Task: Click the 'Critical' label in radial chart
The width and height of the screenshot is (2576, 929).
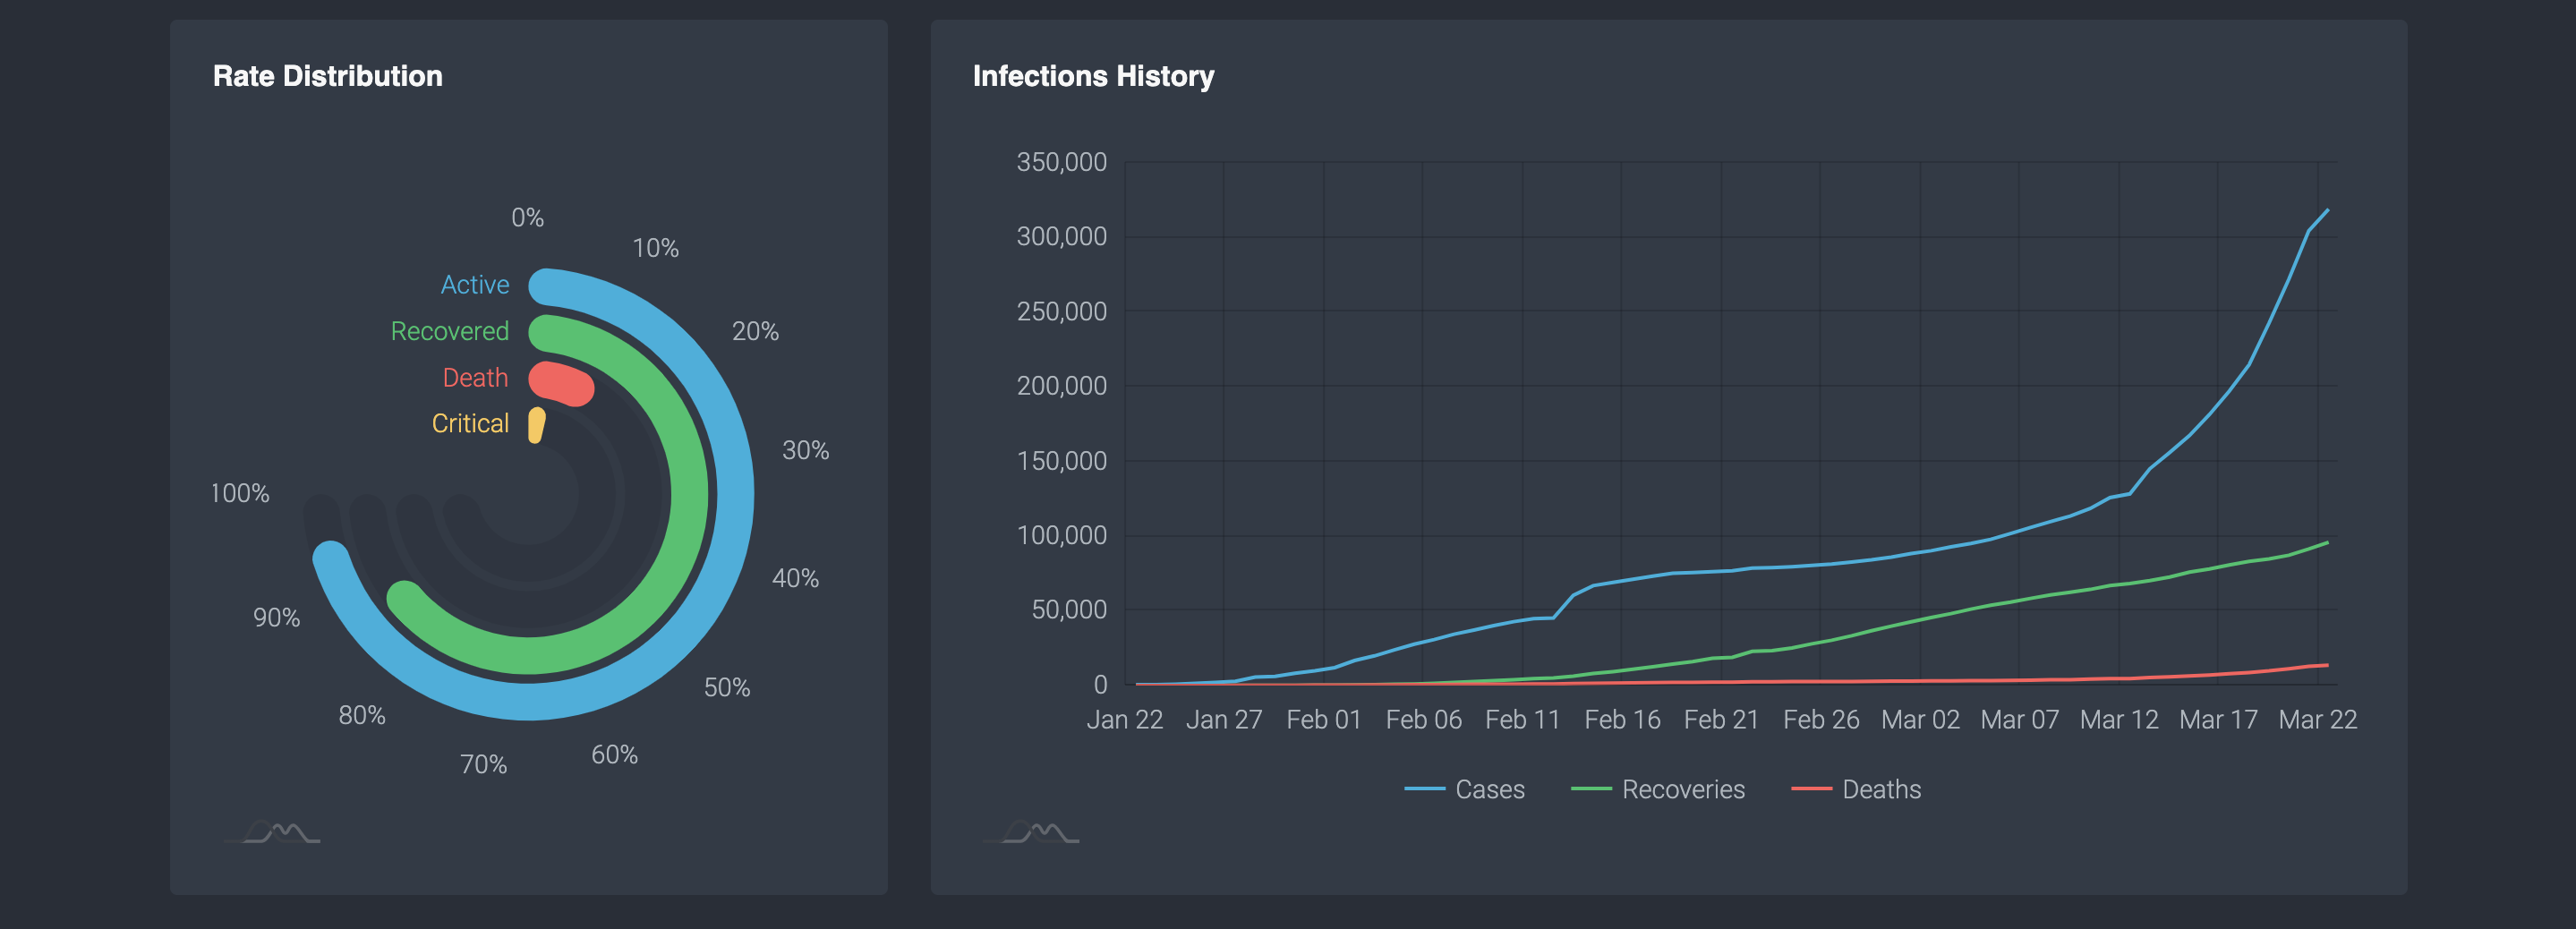Action: click(x=470, y=424)
